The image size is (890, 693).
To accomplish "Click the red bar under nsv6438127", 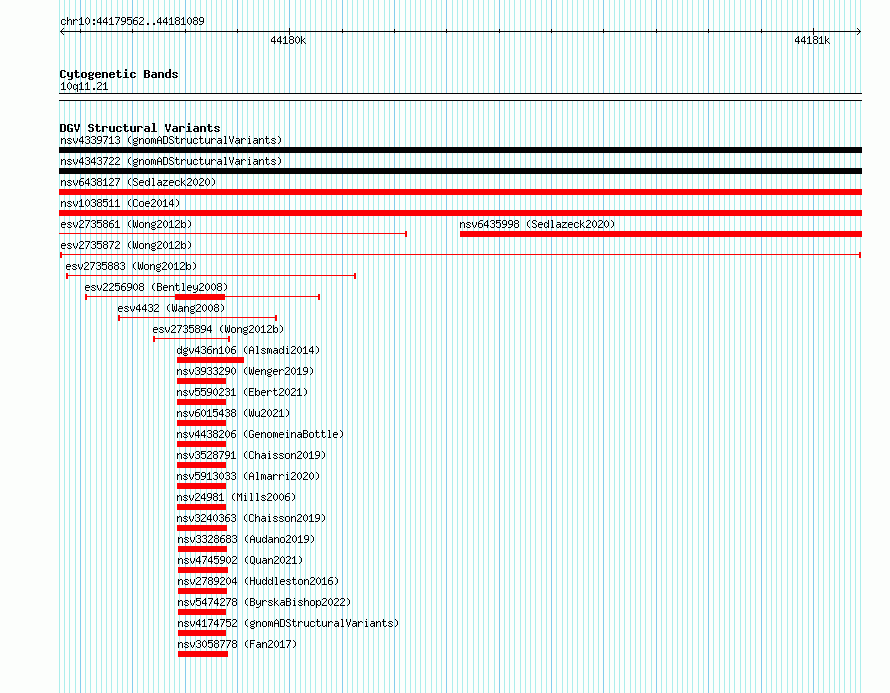I will click(x=460, y=192).
